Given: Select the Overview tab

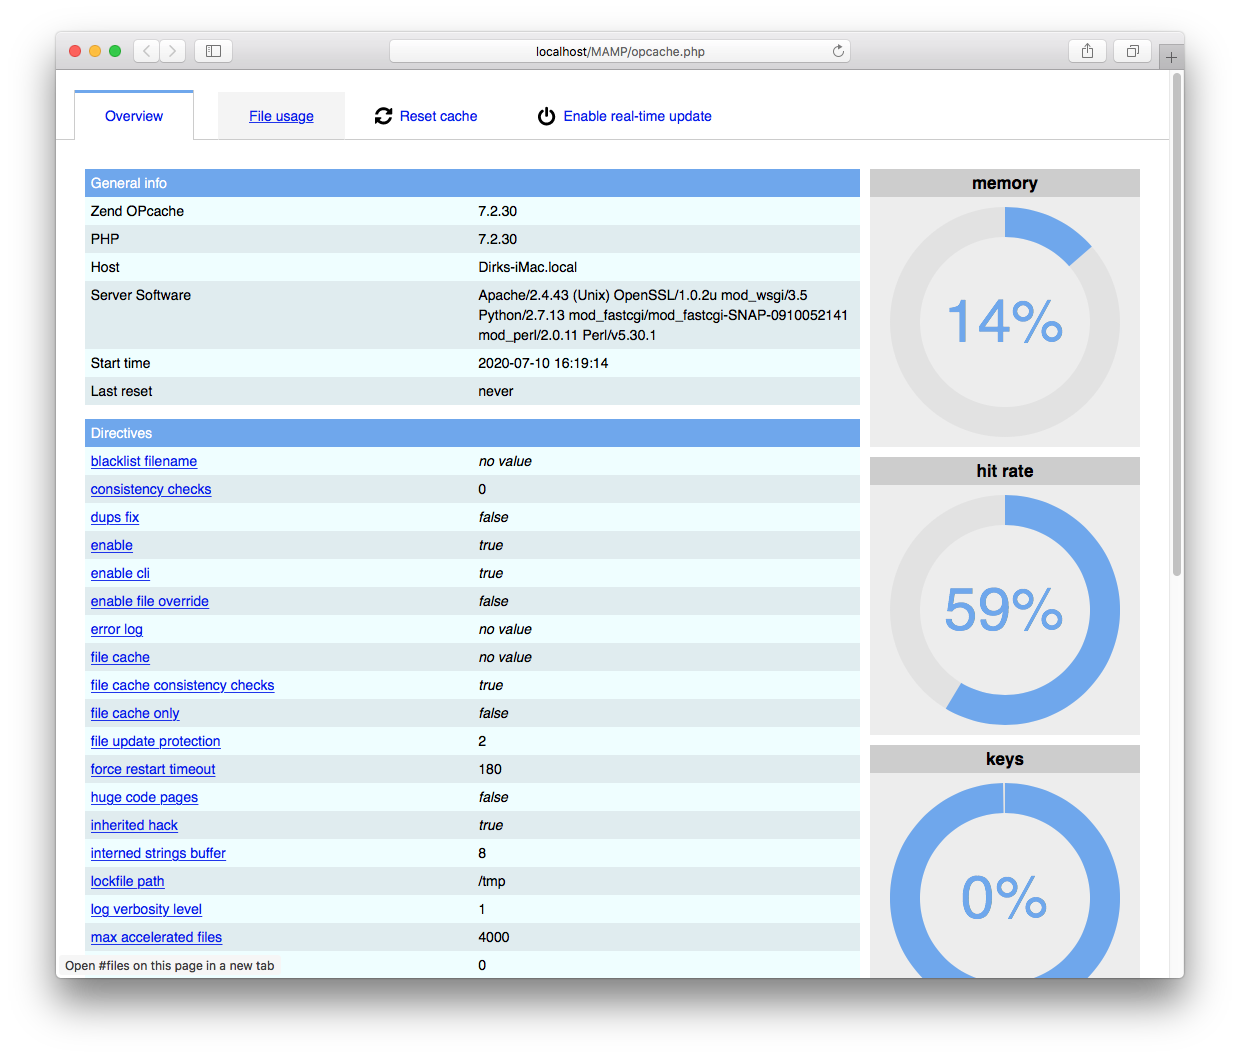Looking at the screenshot, I should tap(133, 116).
